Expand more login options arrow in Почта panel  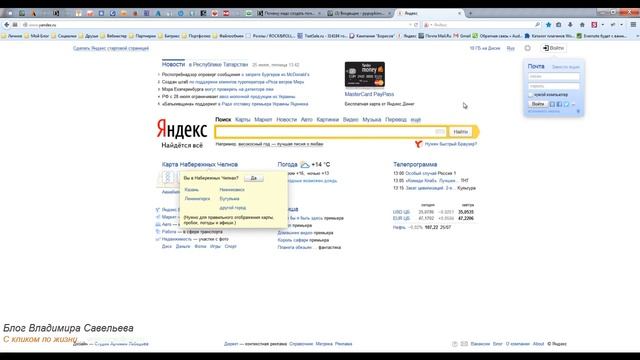[573, 104]
